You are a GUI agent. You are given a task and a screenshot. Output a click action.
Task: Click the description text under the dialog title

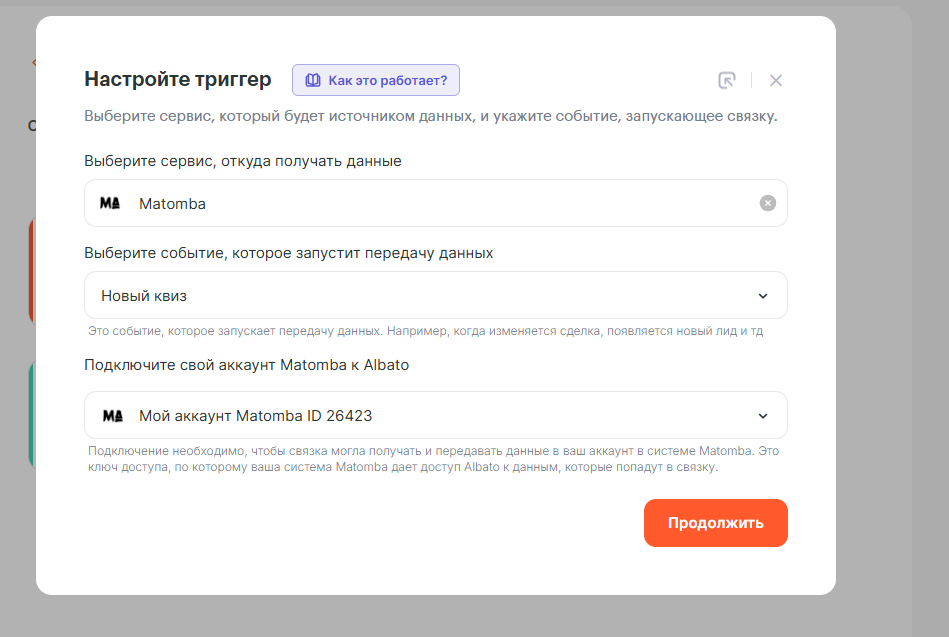430,117
